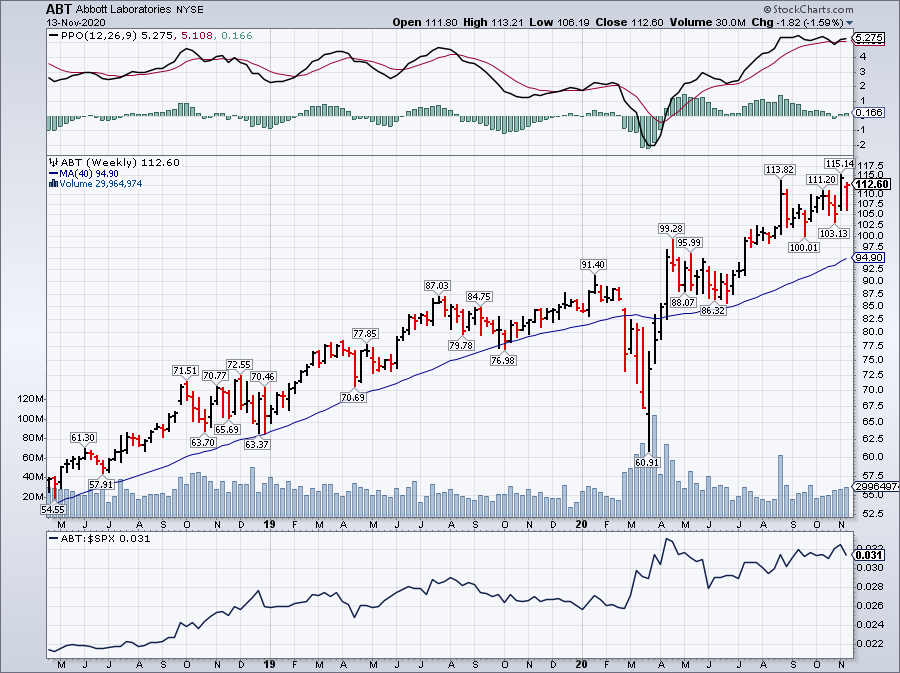This screenshot has width=900, height=673.
Task: Click the 87.03 peak price annotation
Action: [437, 285]
